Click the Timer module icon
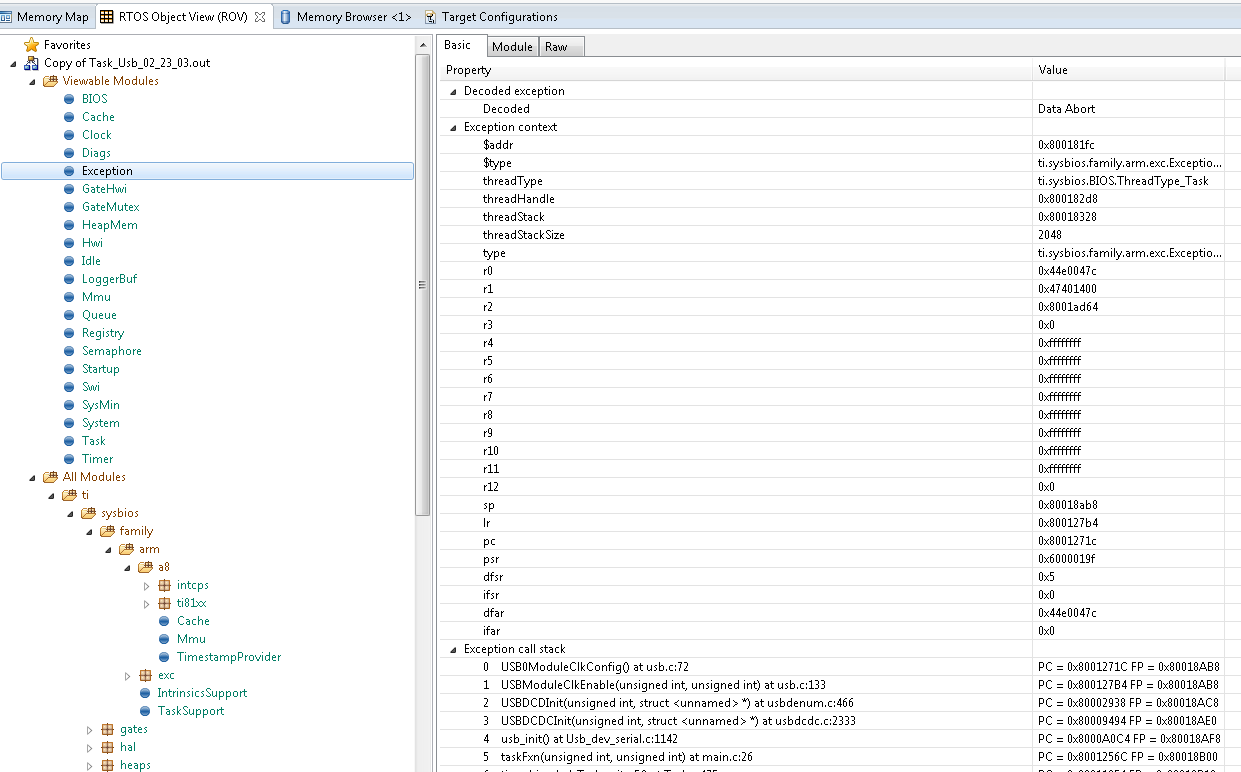This screenshot has width=1241, height=772. tap(69, 459)
